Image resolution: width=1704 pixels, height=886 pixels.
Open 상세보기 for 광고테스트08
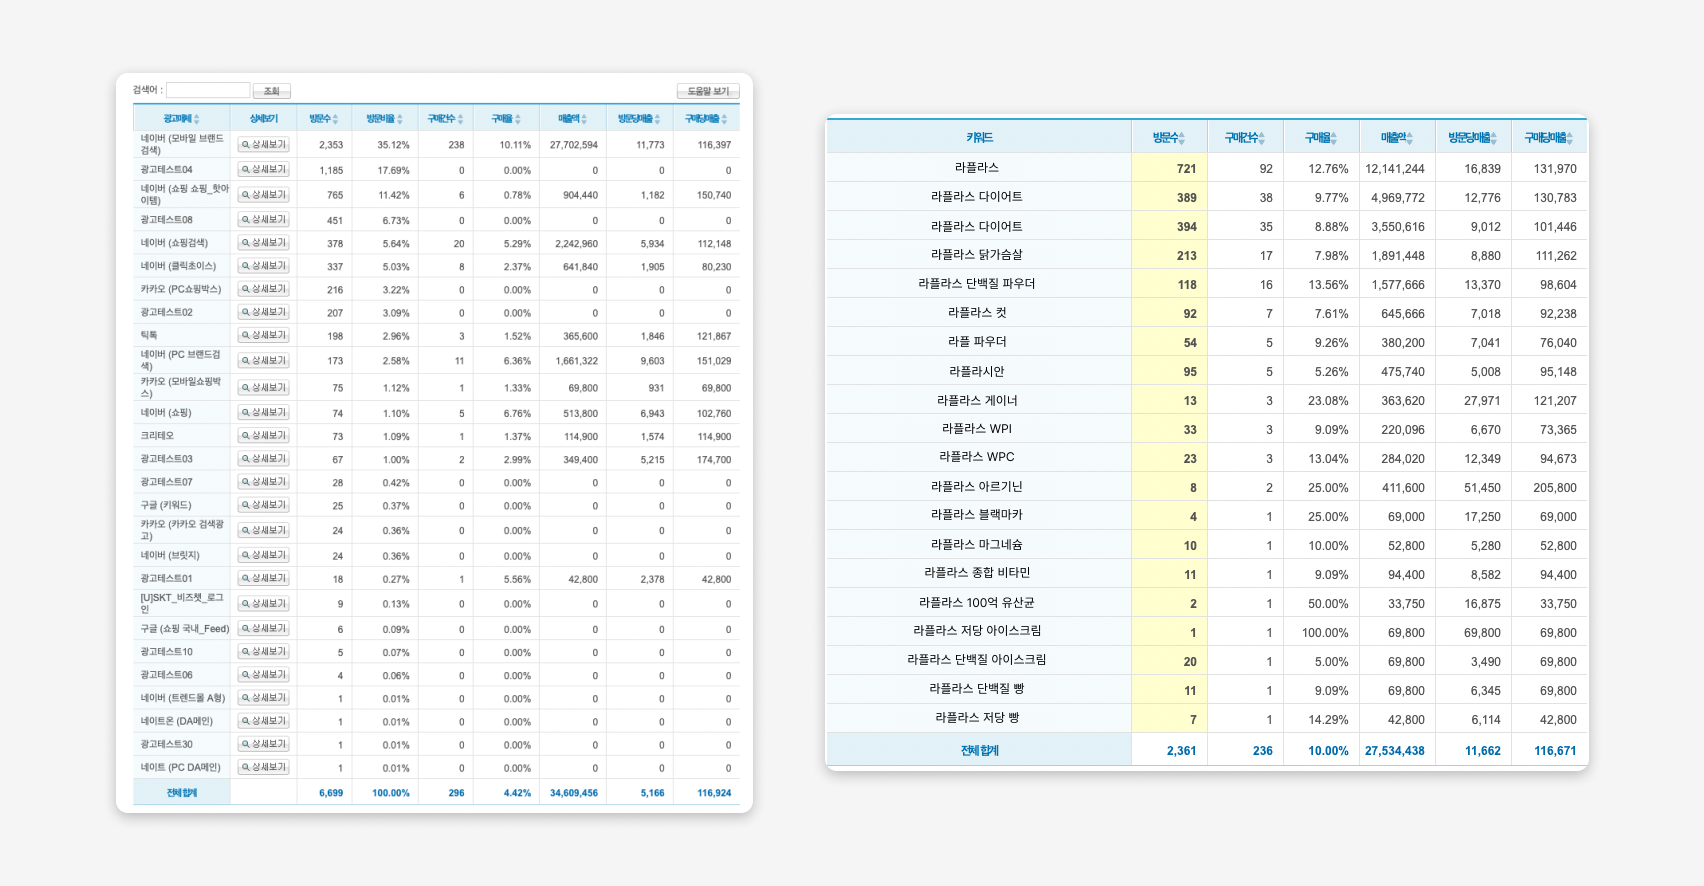pos(263,220)
